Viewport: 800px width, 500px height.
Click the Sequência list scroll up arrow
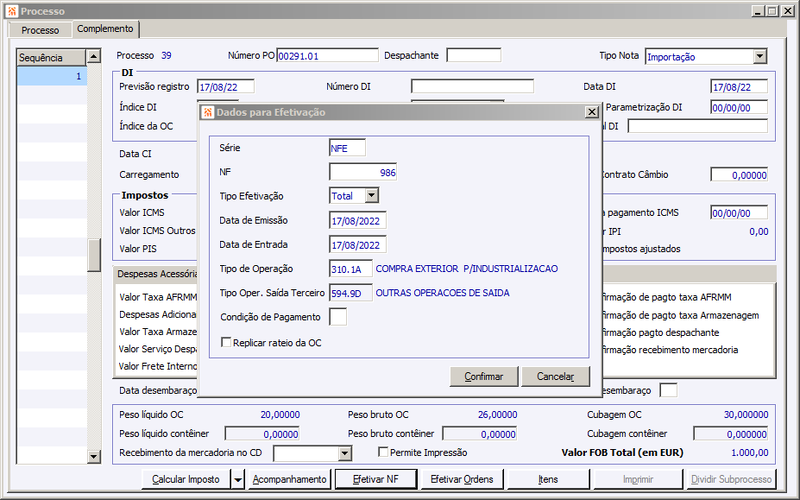93,56
